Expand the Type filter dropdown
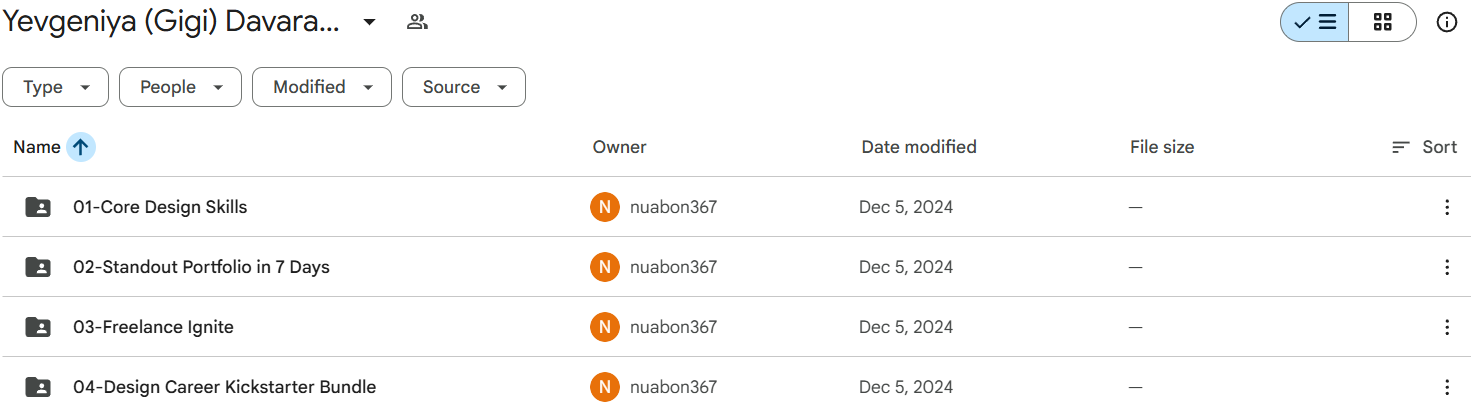 [55, 87]
